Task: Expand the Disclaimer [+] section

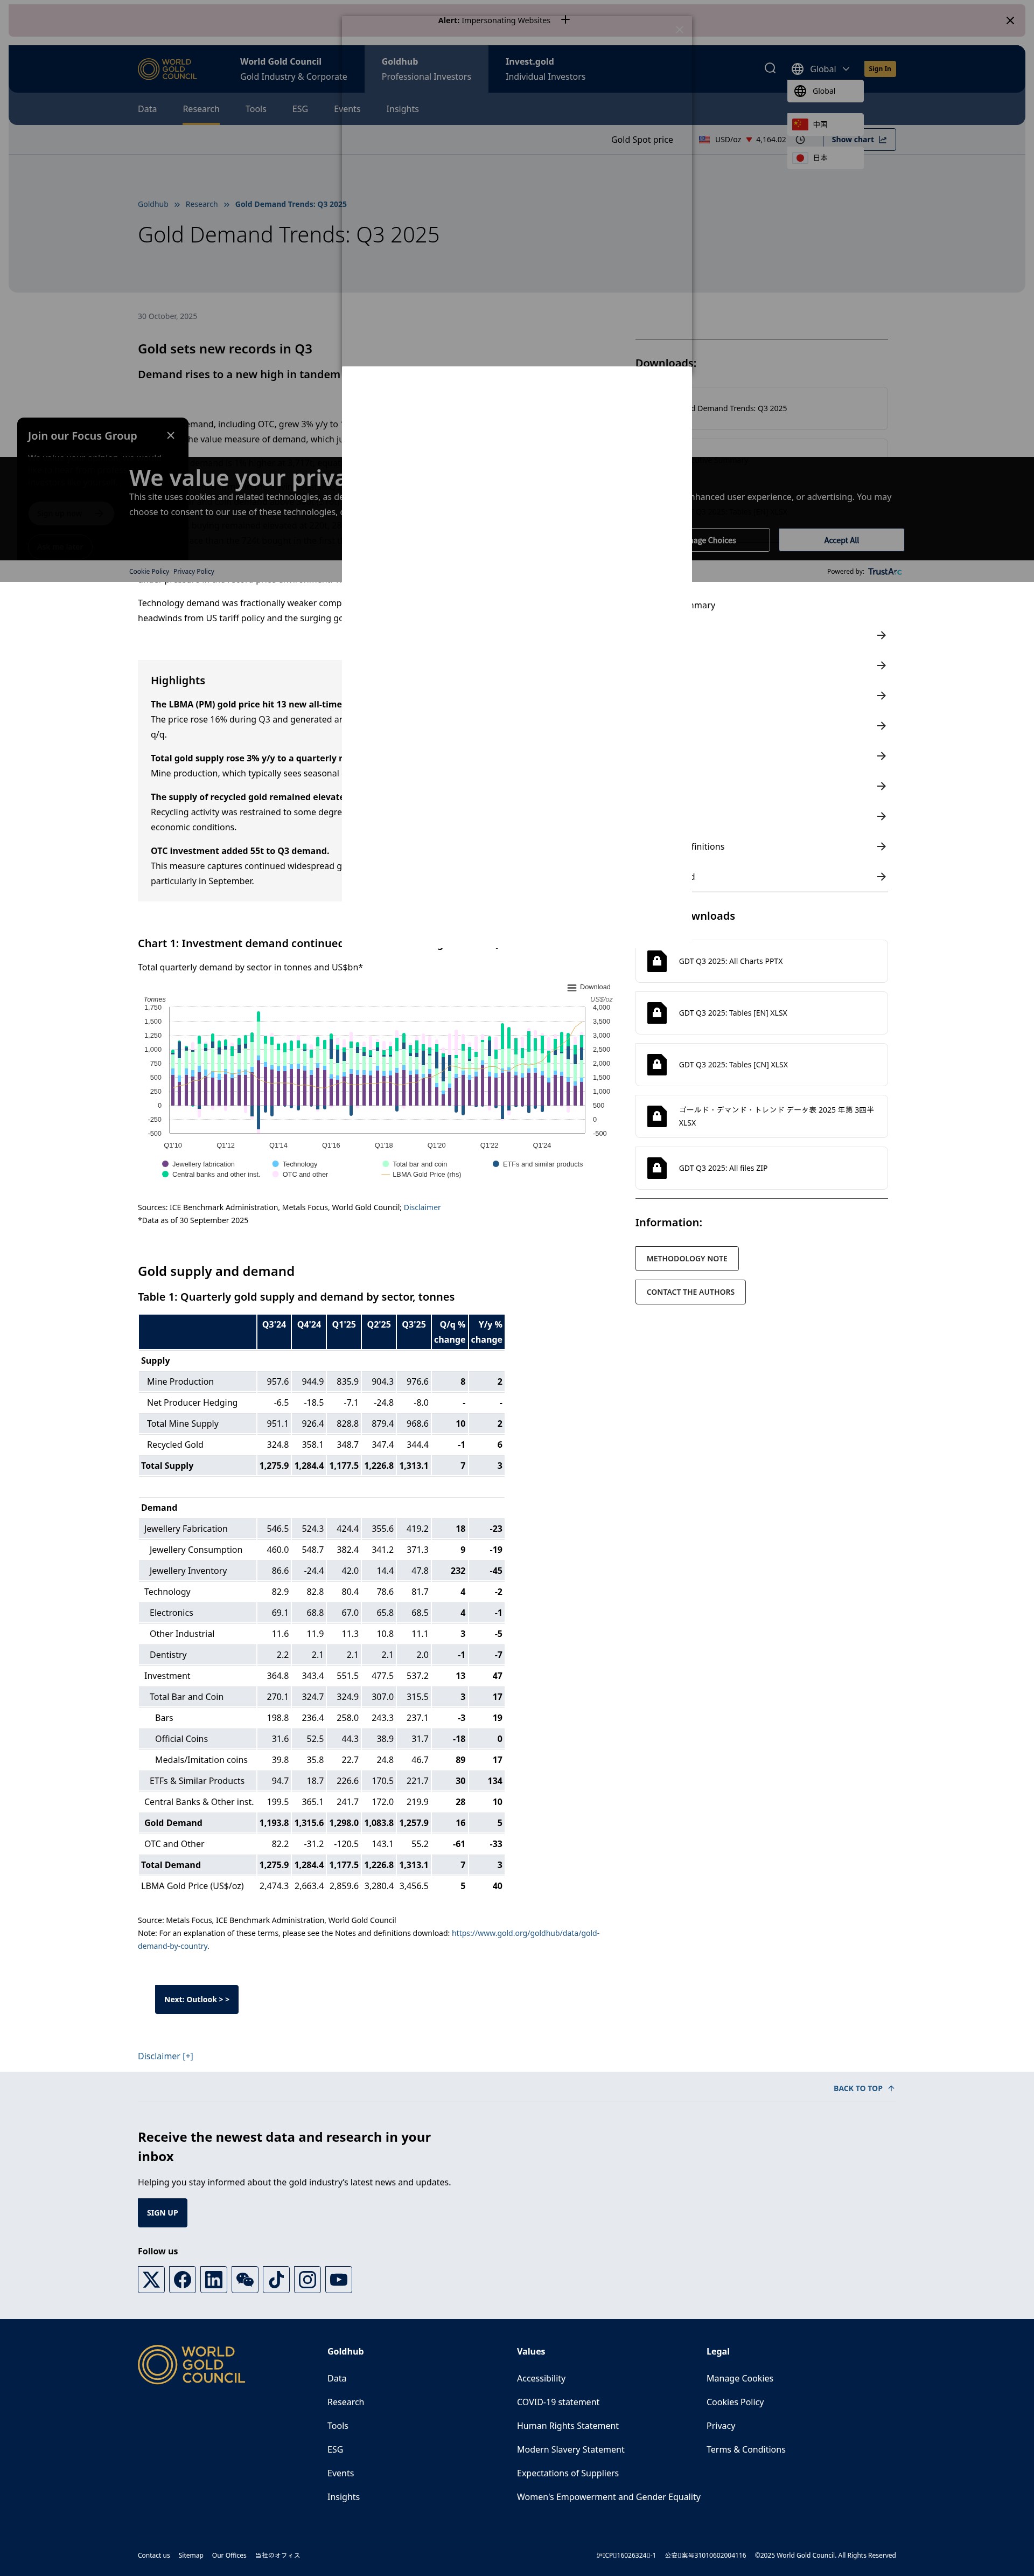Action: (x=165, y=2056)
